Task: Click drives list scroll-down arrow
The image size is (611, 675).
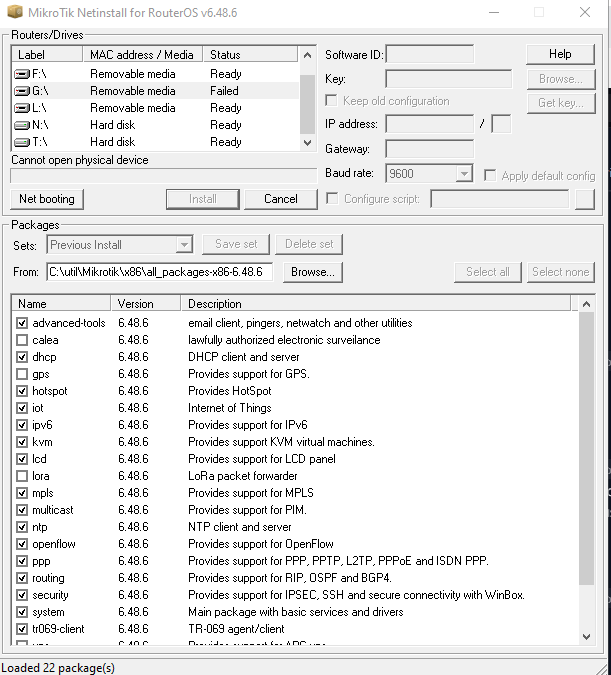Action: (307, 143)
